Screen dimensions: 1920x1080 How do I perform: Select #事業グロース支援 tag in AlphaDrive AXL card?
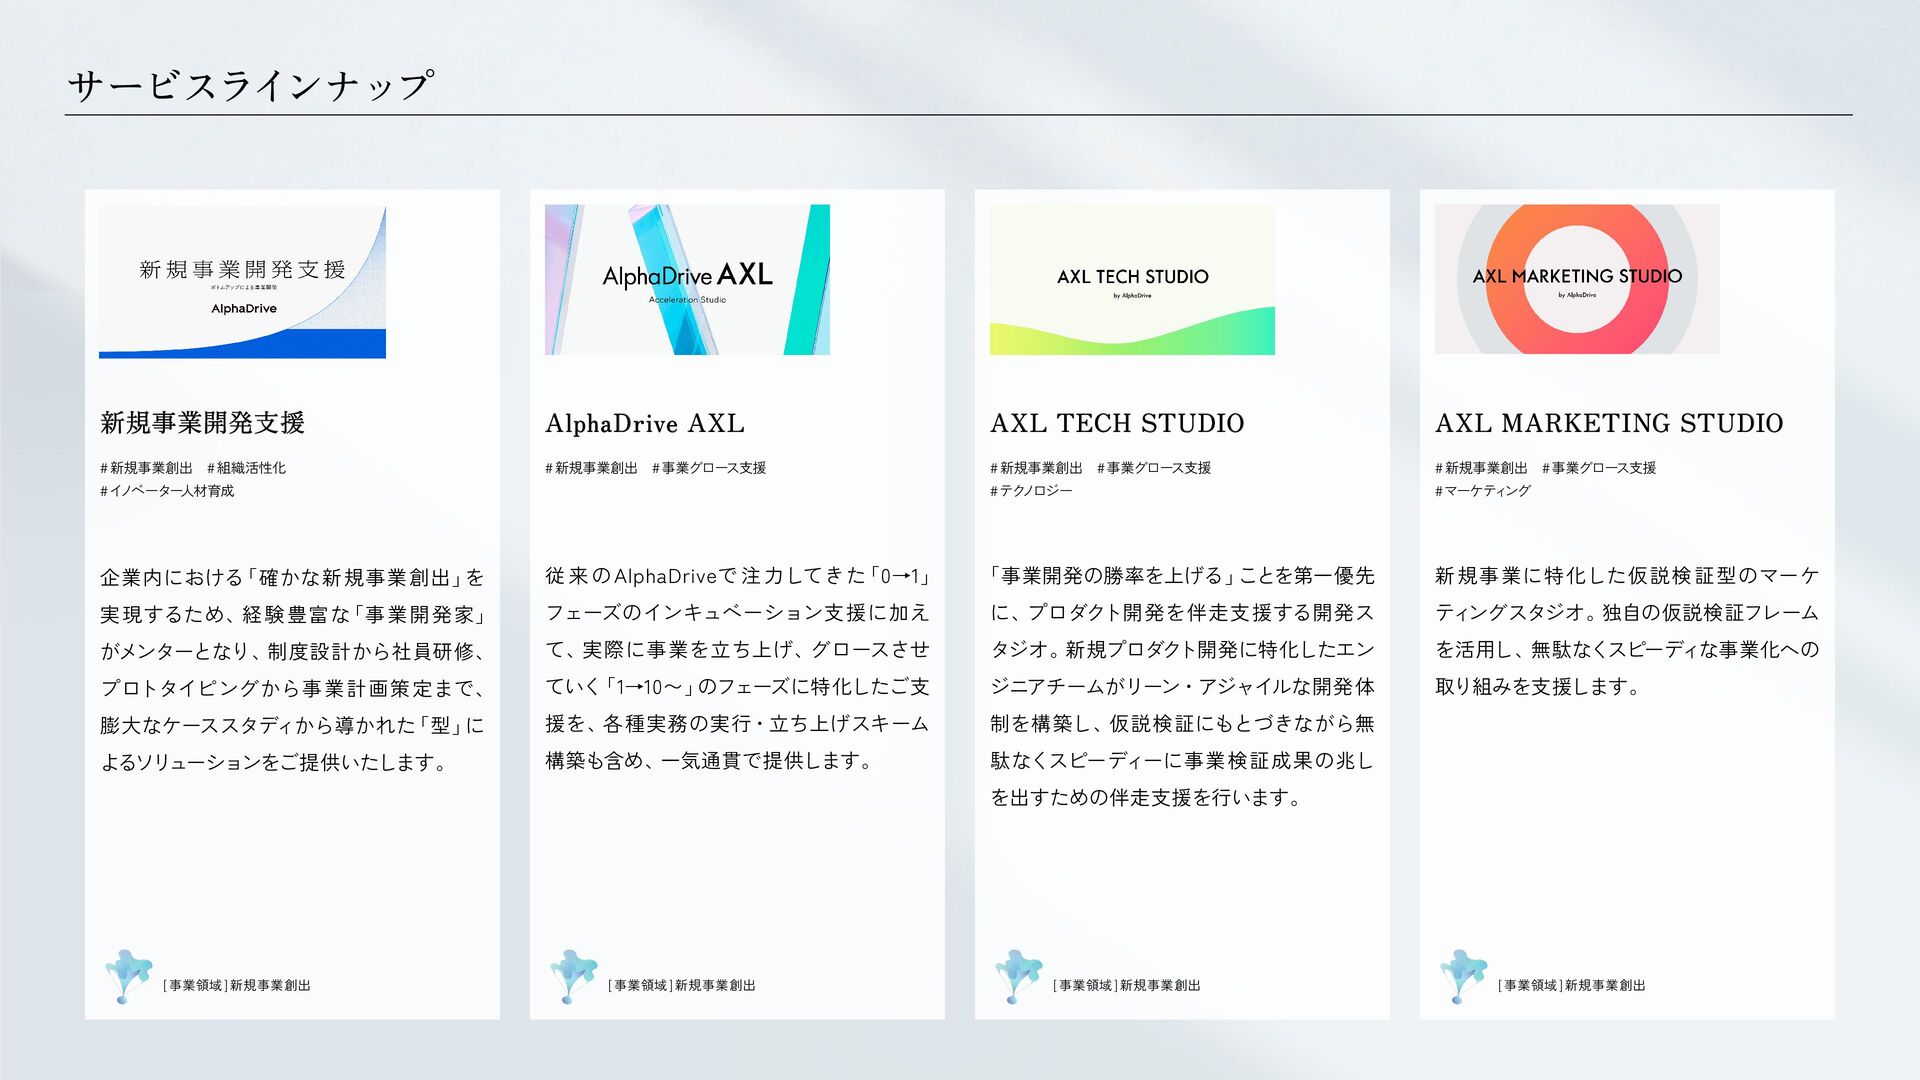point(709,468)
